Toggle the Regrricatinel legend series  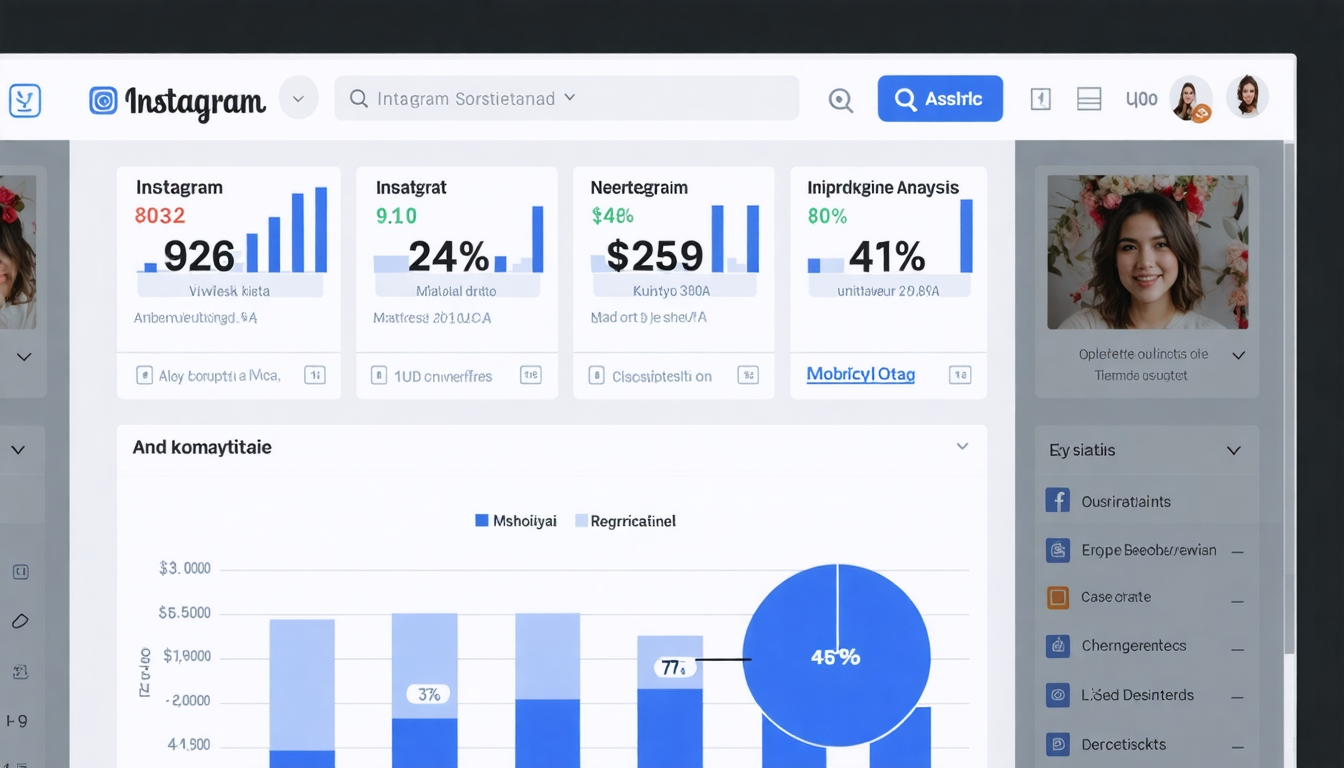pyautogui.click(x=626, y=521)
